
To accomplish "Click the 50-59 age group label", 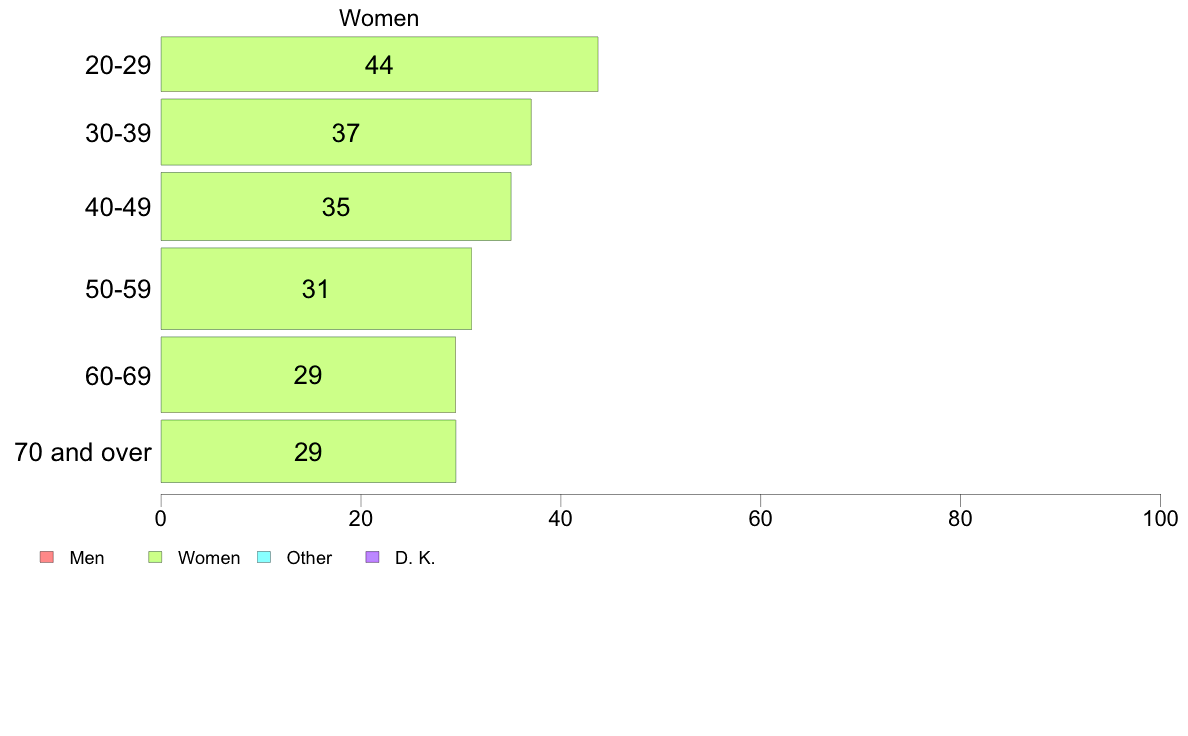I will point(118,290).
